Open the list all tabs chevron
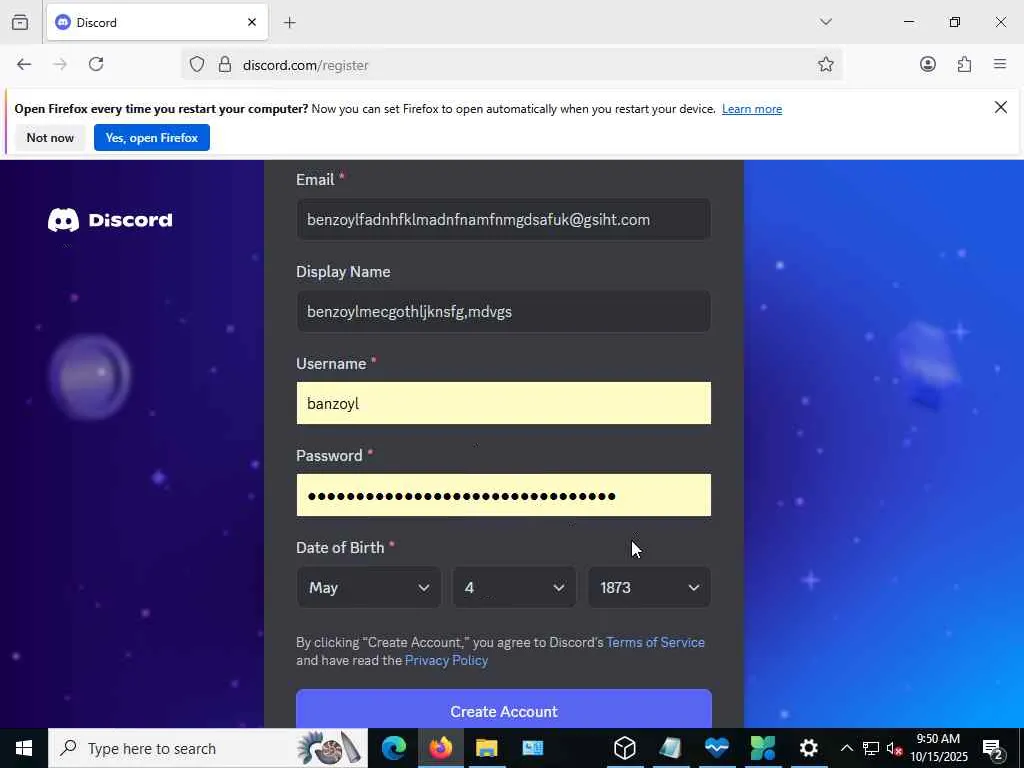The width and height of the screenshot is (1024, 768). click(825, 22)
